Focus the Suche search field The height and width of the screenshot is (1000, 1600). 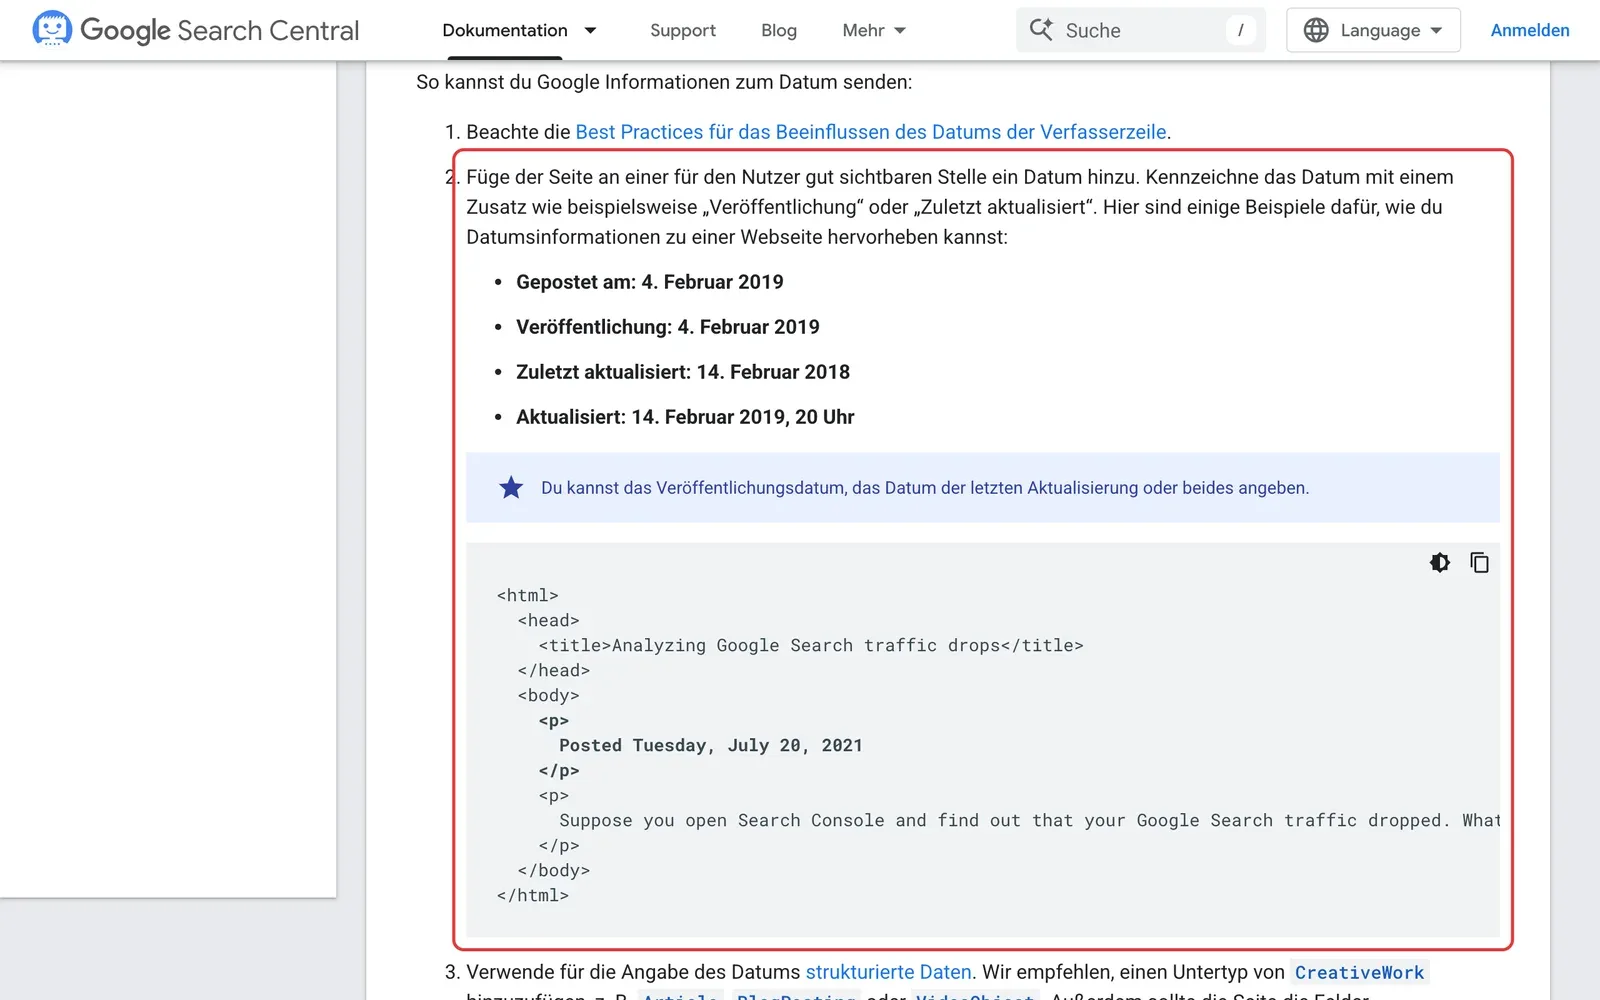(x=1141, y=30)
